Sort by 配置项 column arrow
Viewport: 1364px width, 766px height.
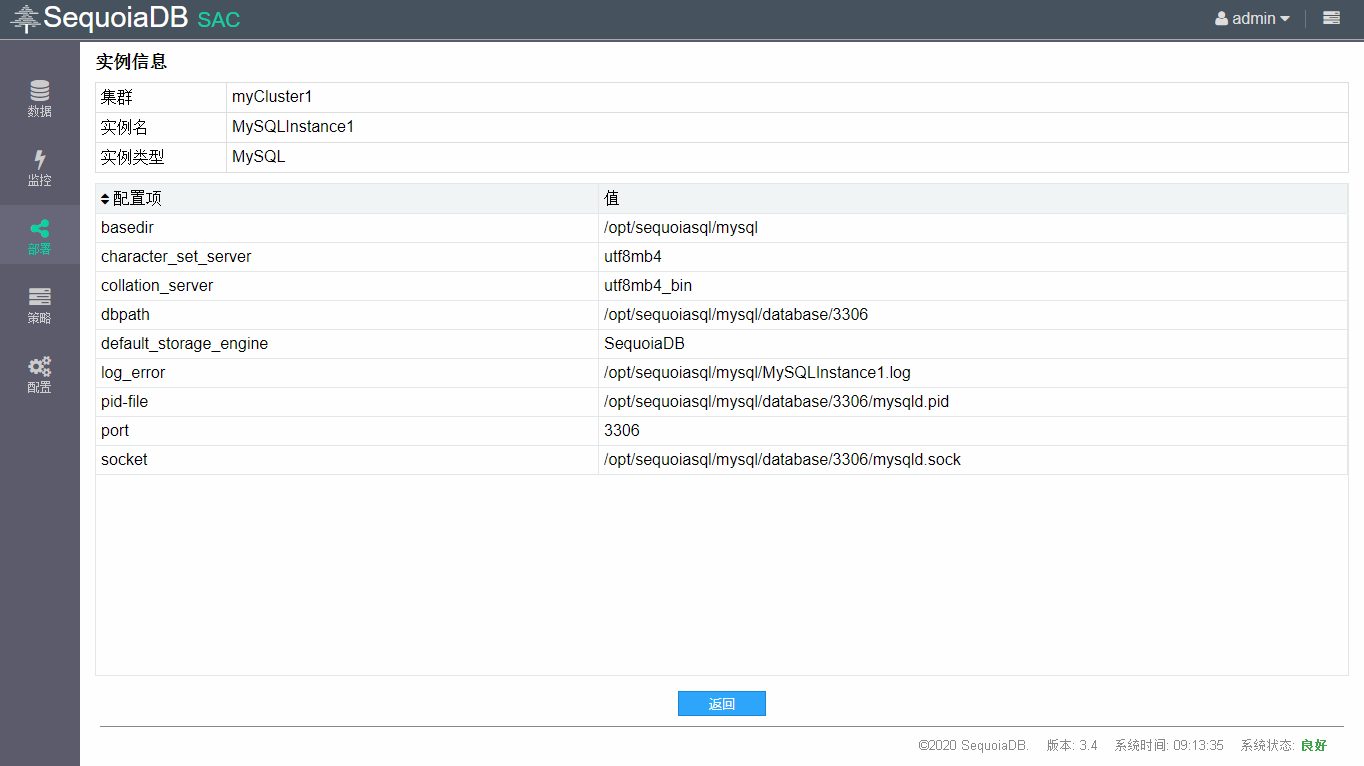tap(105, 199)
